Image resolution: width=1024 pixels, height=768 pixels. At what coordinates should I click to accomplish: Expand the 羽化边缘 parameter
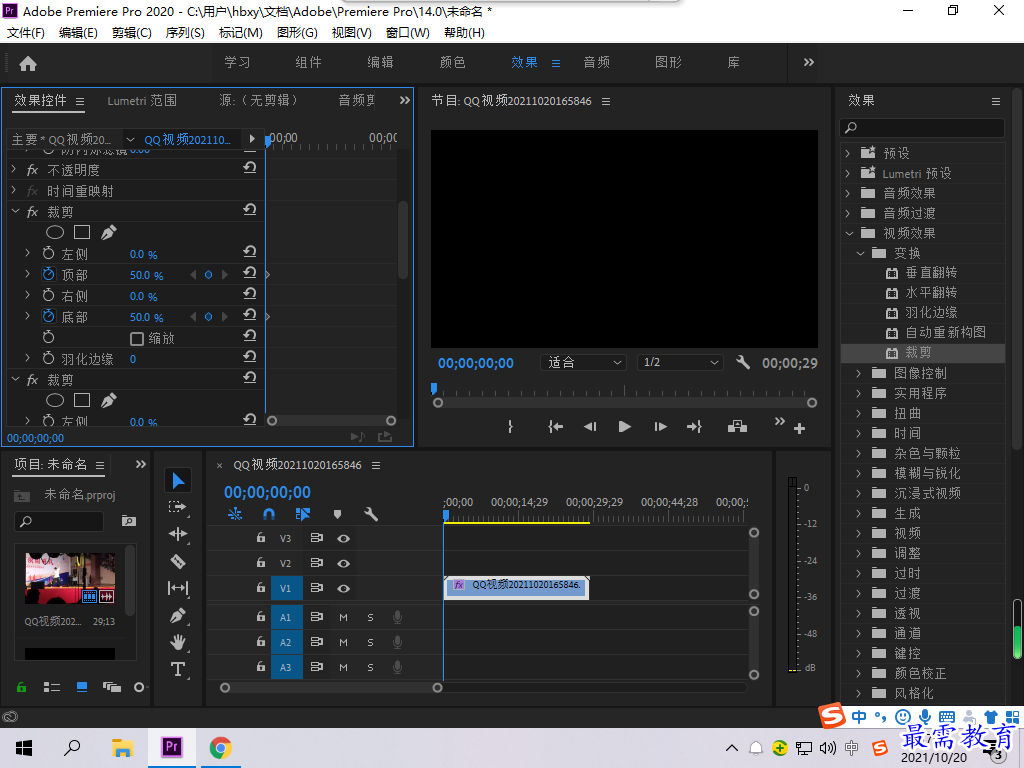pos(27,358)
